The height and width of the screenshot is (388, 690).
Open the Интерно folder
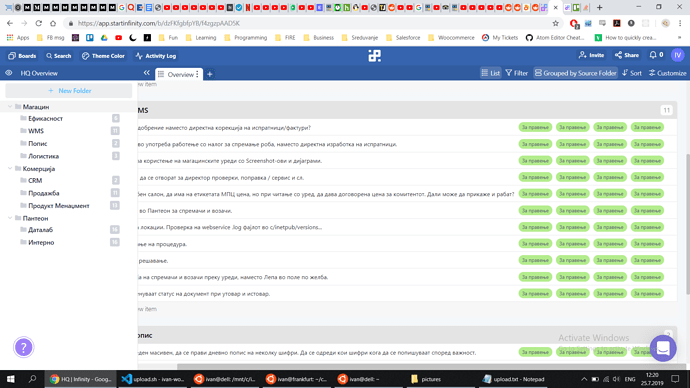[x=41, y=242]
